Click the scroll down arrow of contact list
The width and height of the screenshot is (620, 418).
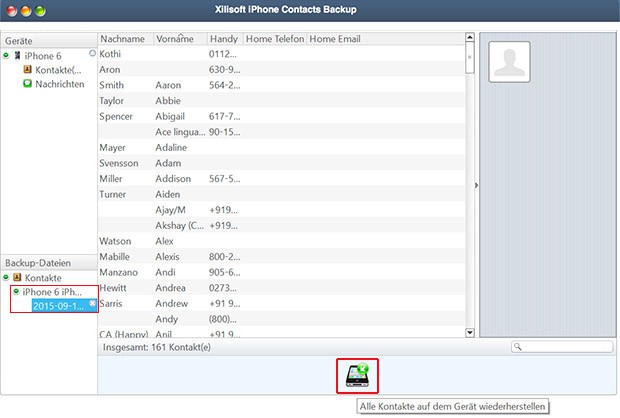coord(470,333)
